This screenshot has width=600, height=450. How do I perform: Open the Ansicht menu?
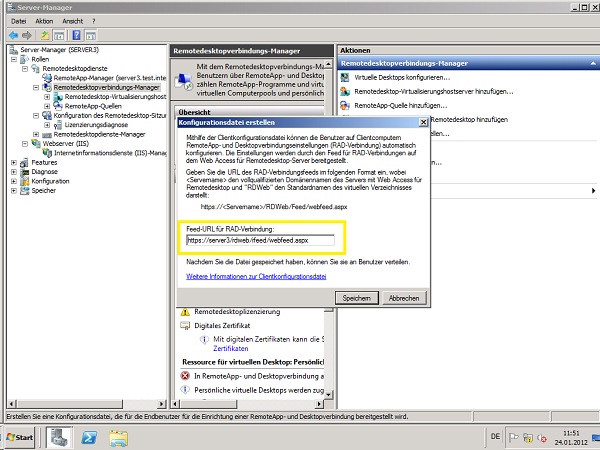[x=72, y=21]
